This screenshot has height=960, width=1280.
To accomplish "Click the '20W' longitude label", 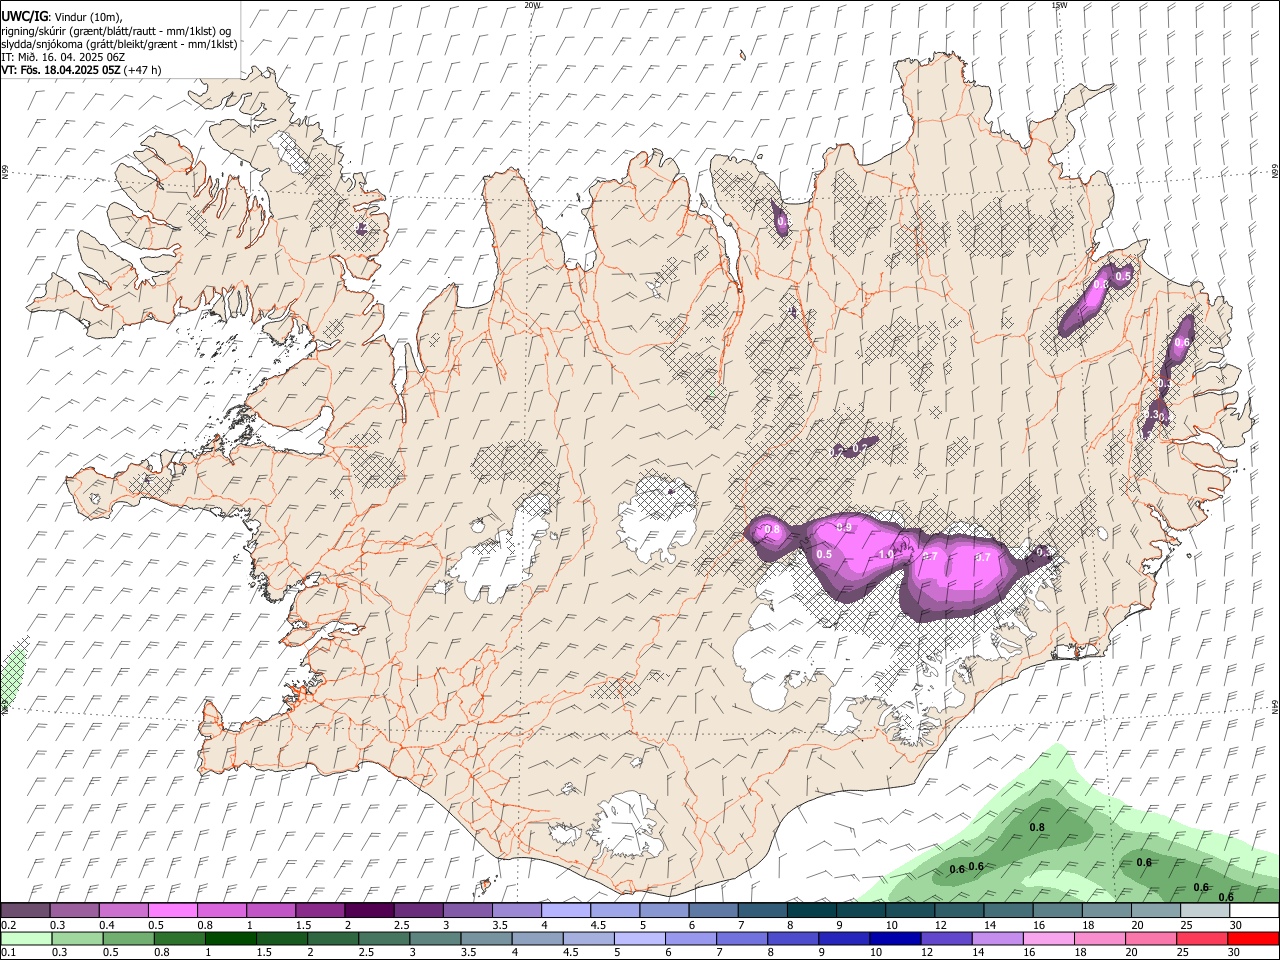I will click(532, 5).
